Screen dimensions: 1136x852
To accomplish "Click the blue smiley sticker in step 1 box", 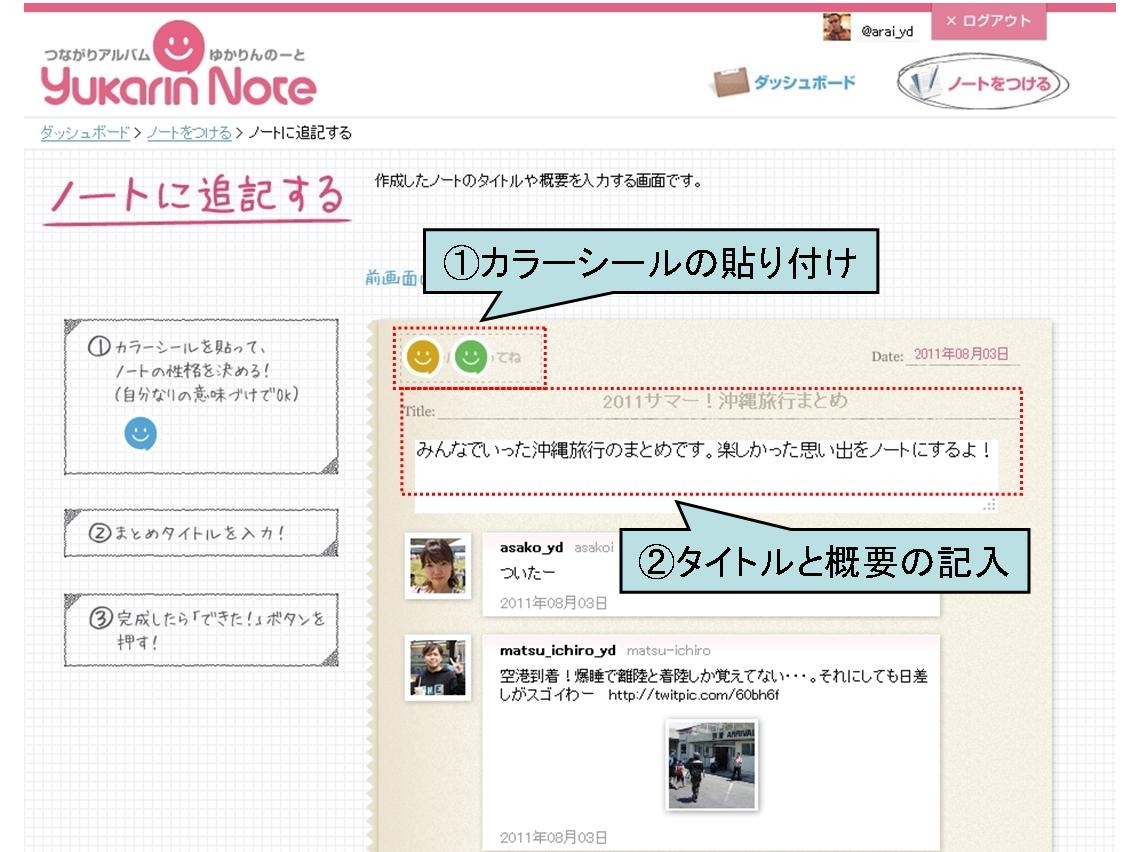I will tap(141, 433).
